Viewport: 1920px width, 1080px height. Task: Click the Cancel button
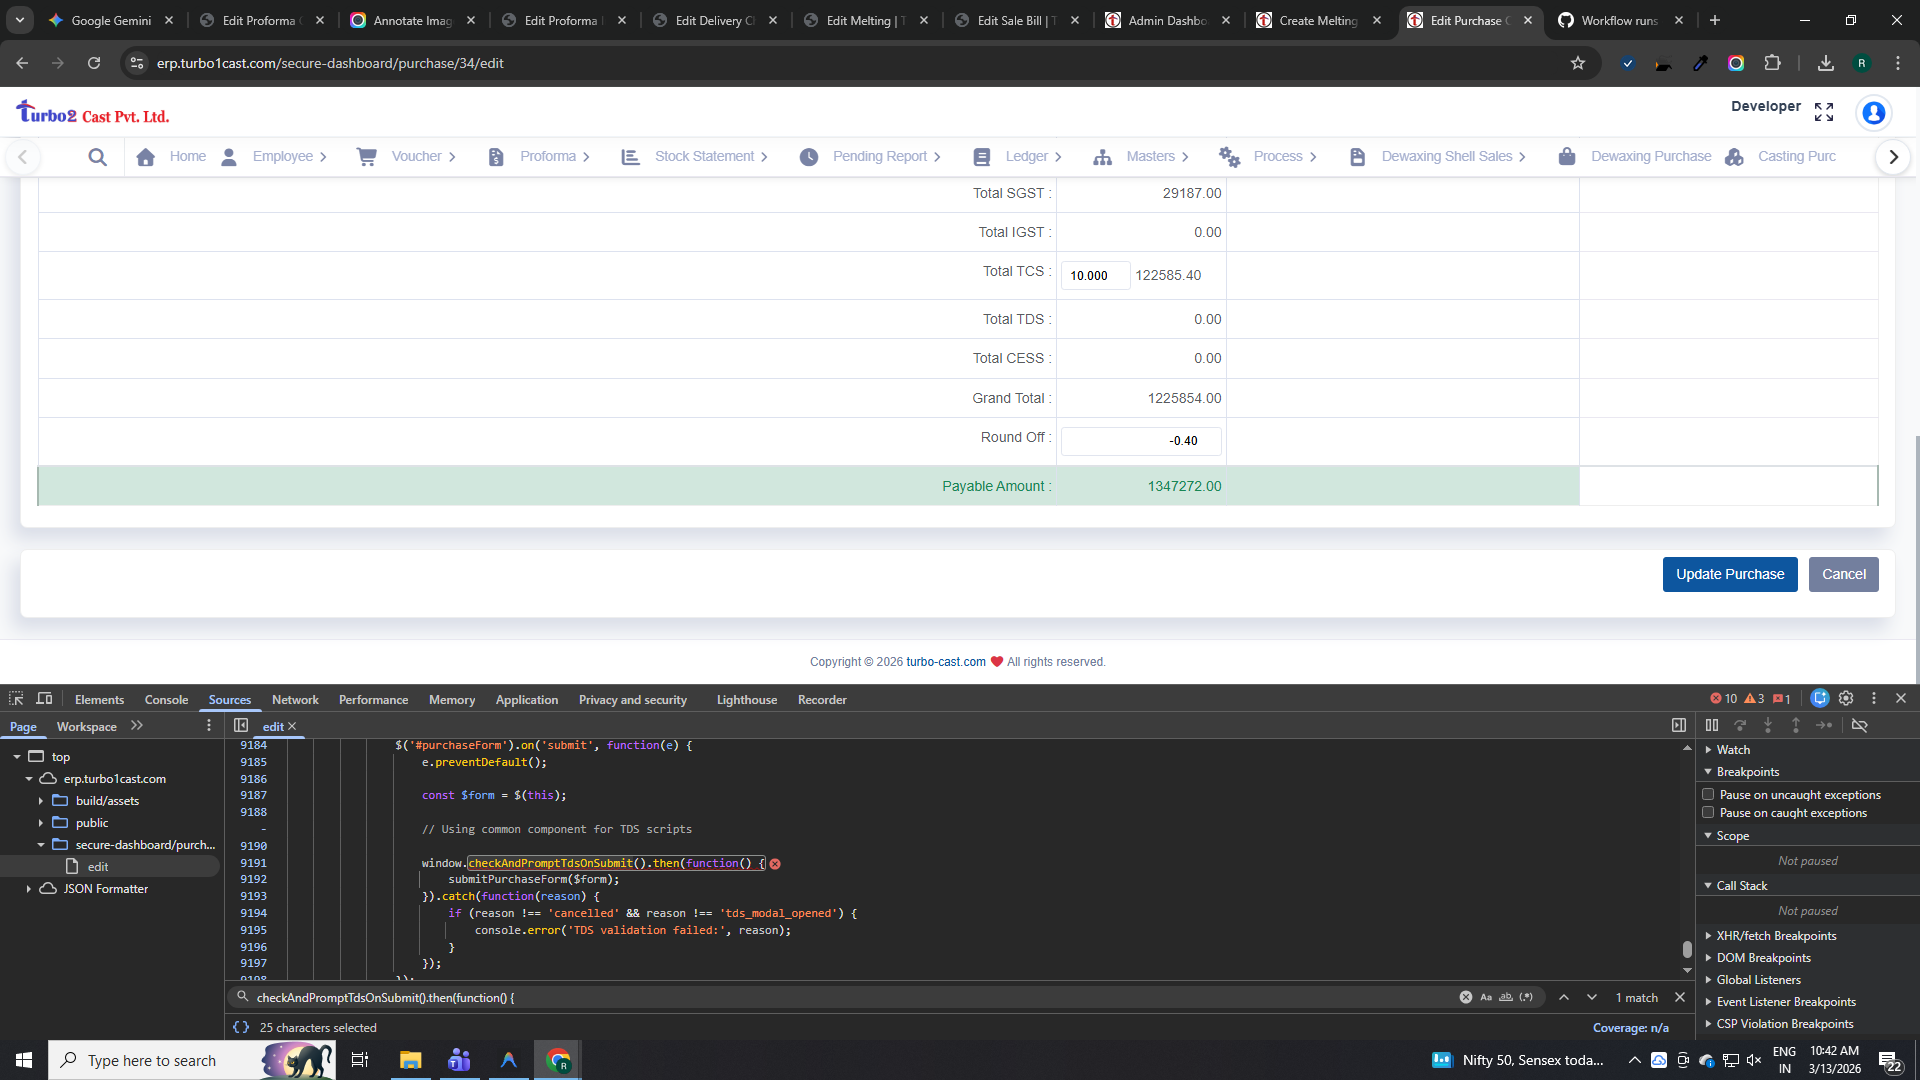tap(1843, 574)
